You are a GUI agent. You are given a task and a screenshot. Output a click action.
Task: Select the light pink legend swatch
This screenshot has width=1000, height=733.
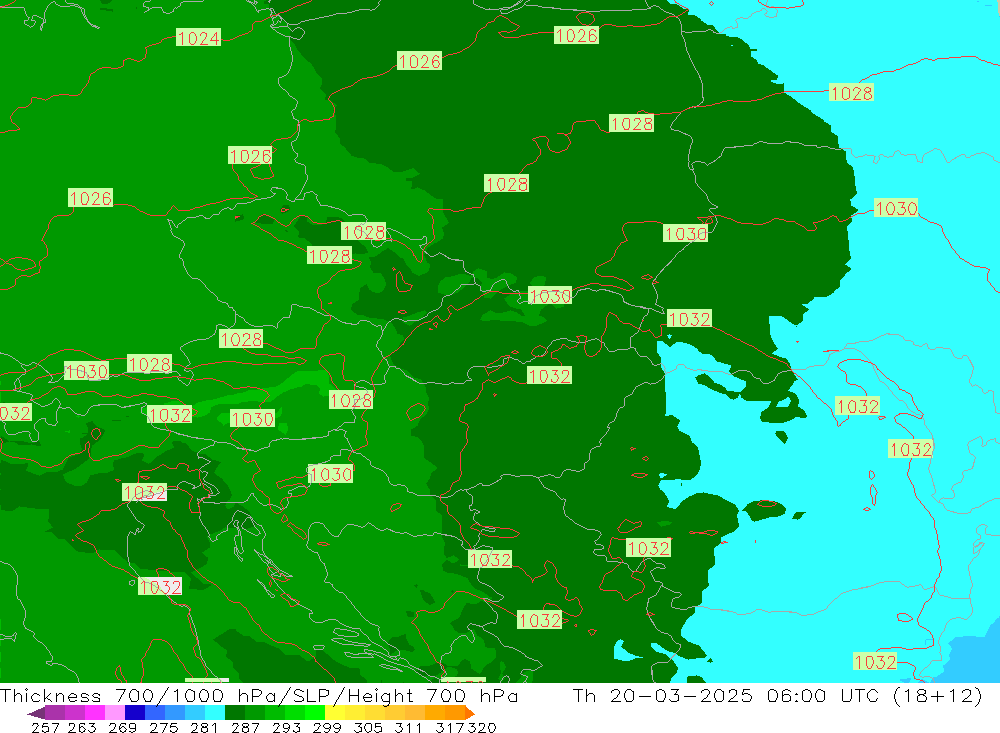pos(115,713)
